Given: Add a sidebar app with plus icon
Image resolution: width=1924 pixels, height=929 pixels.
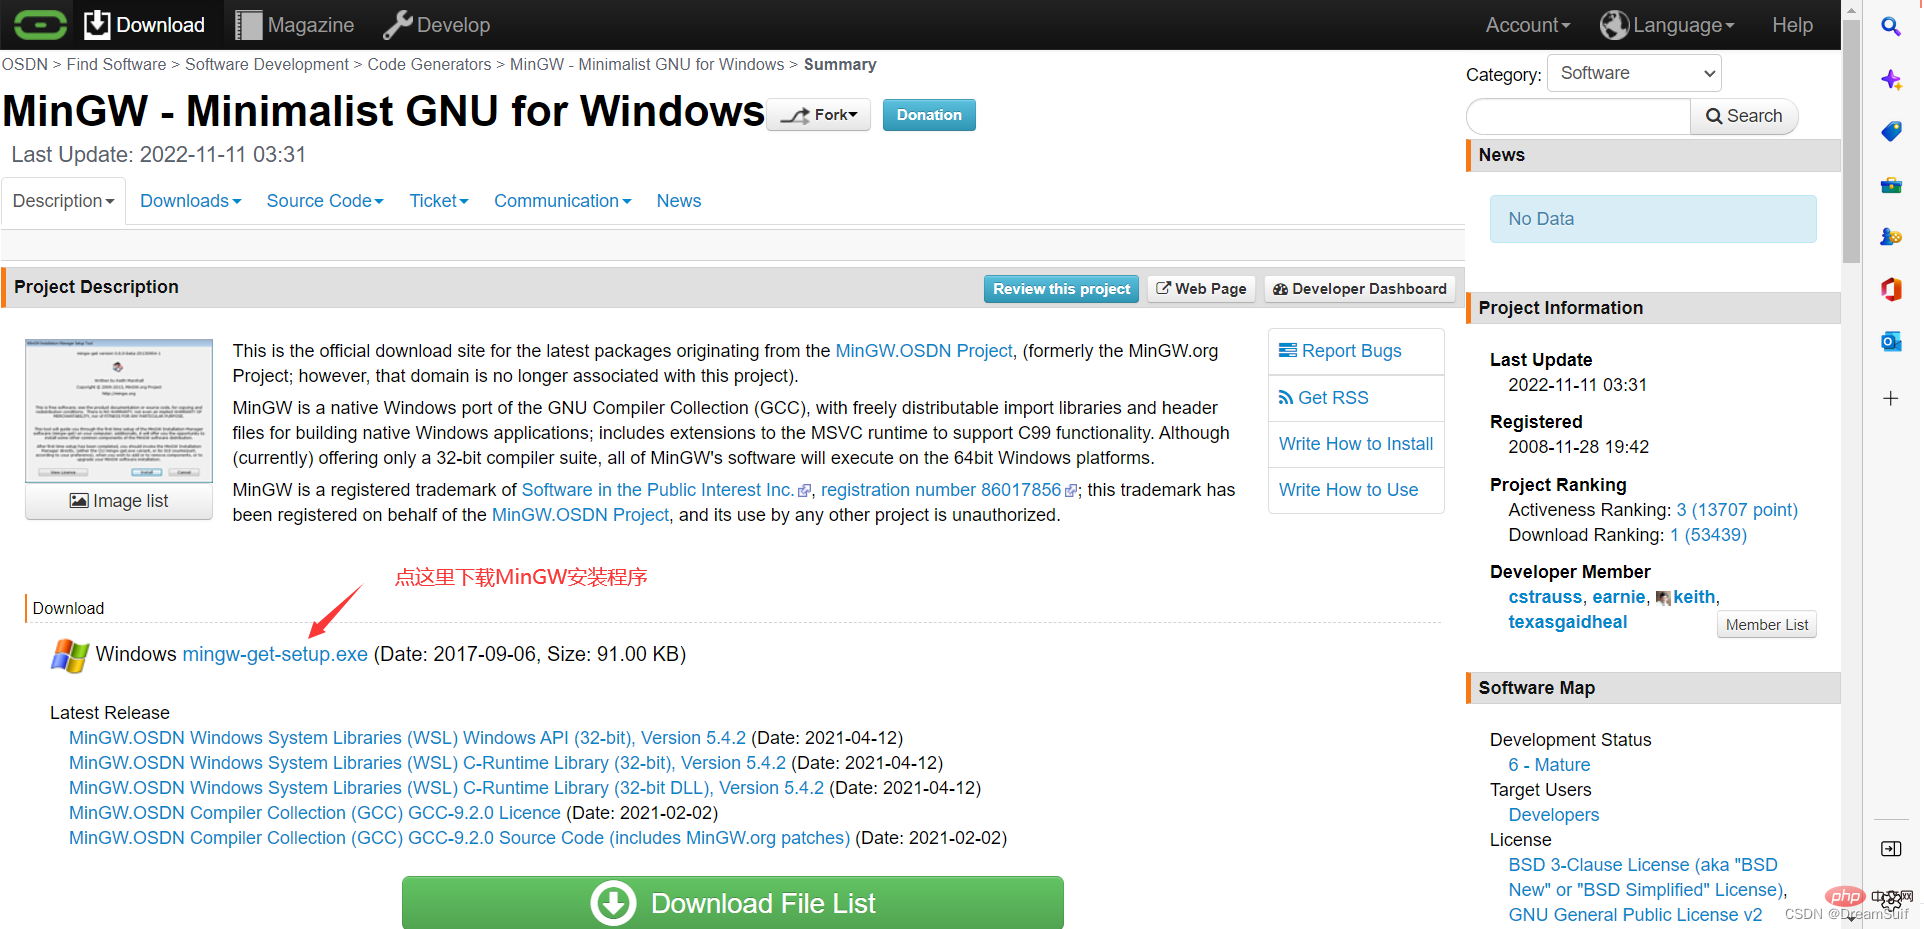Looking at the screenshot, I should [x=1890, y=398].
